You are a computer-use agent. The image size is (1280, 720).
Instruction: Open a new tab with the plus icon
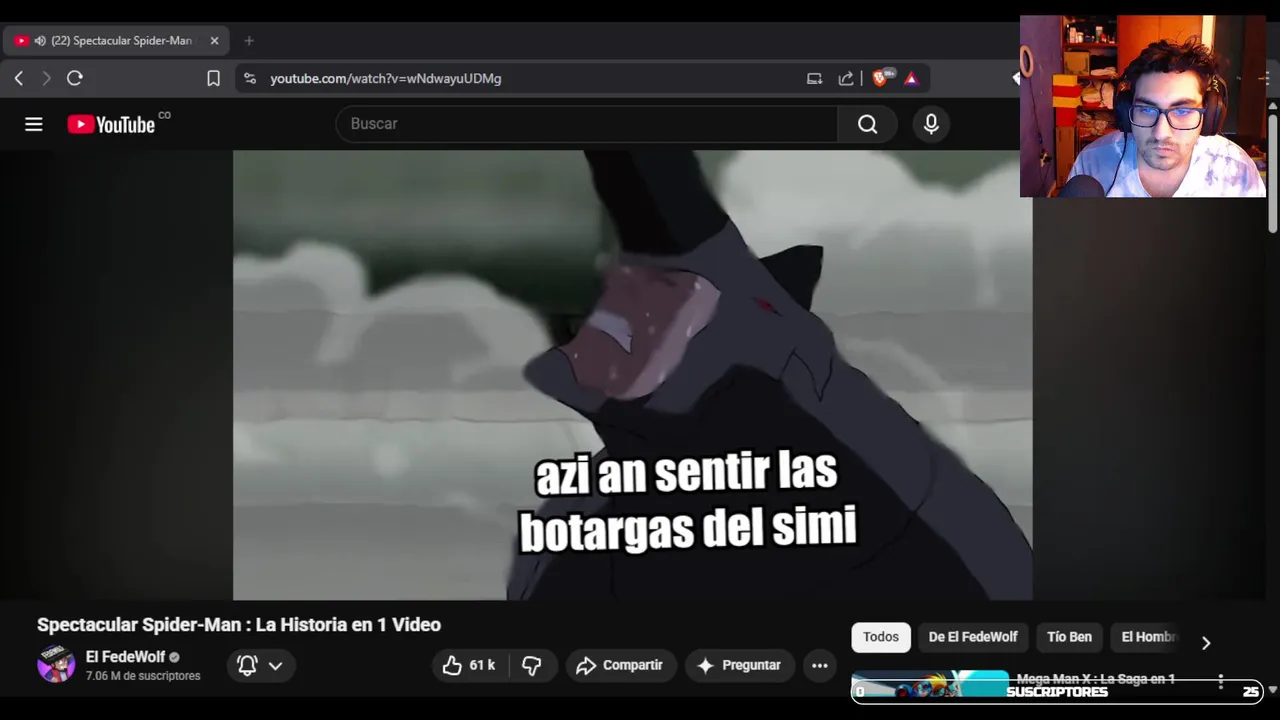coord(249,41)
